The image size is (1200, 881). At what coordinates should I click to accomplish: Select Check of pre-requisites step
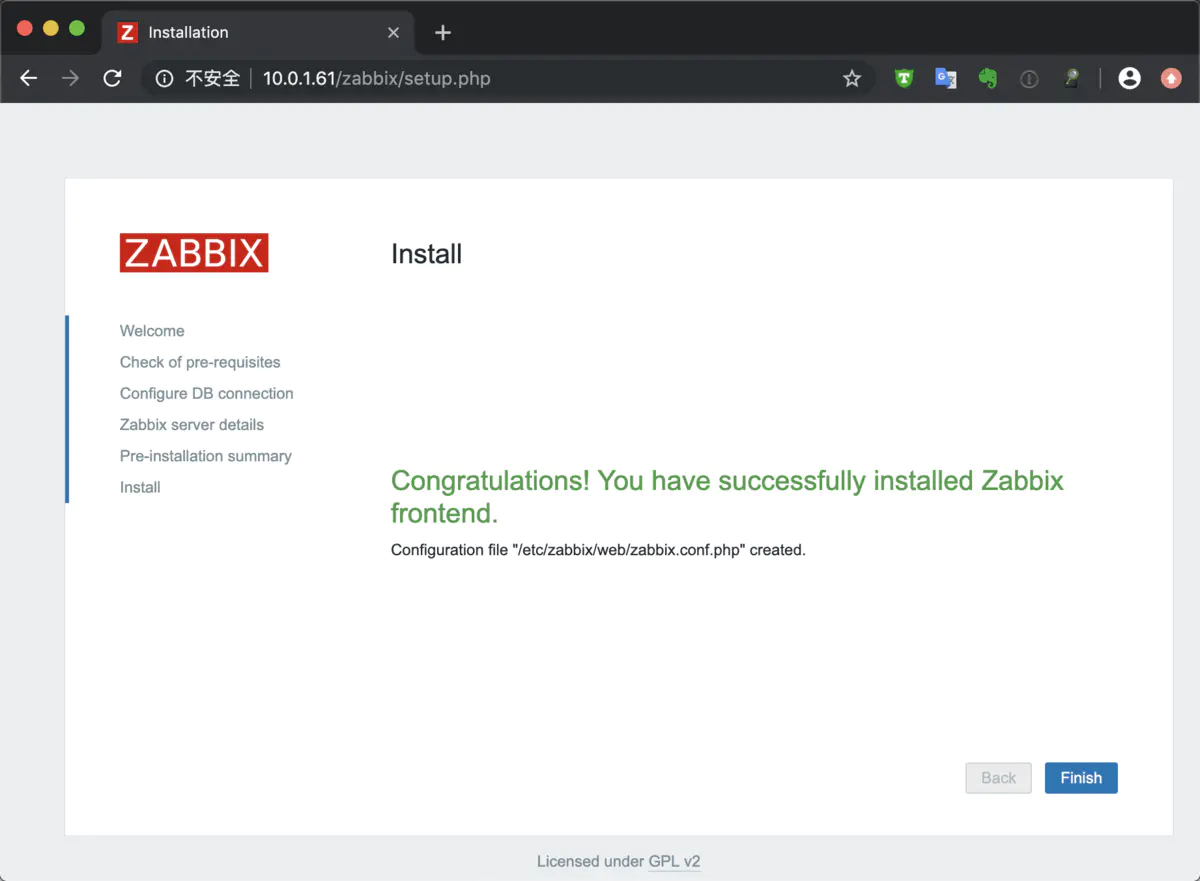pos(200,362)
